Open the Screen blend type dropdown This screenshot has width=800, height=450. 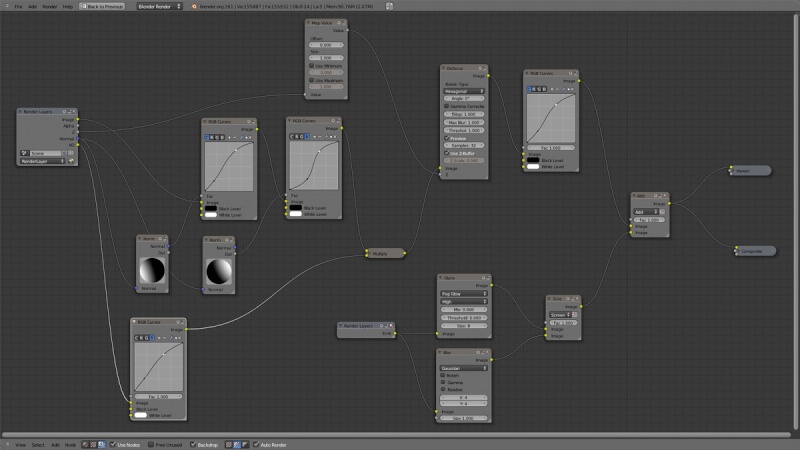(x=560, y=315)
